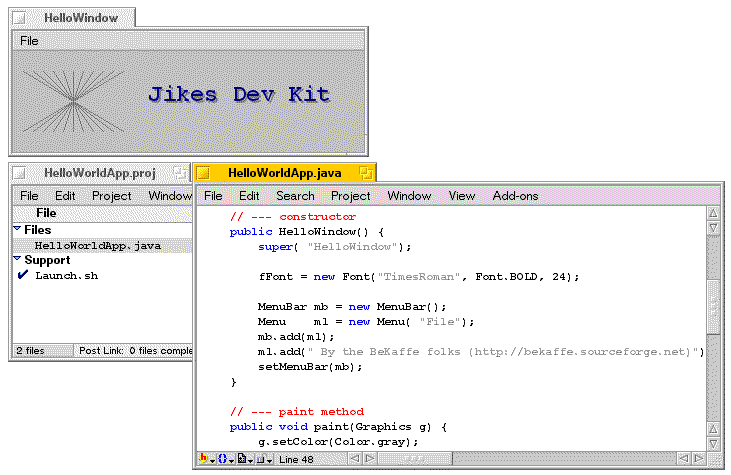Select HelloWorldApp.java in the project list
Image resolution: width=731 pixels, height=475 pixels.
click(x=97, y=245)
